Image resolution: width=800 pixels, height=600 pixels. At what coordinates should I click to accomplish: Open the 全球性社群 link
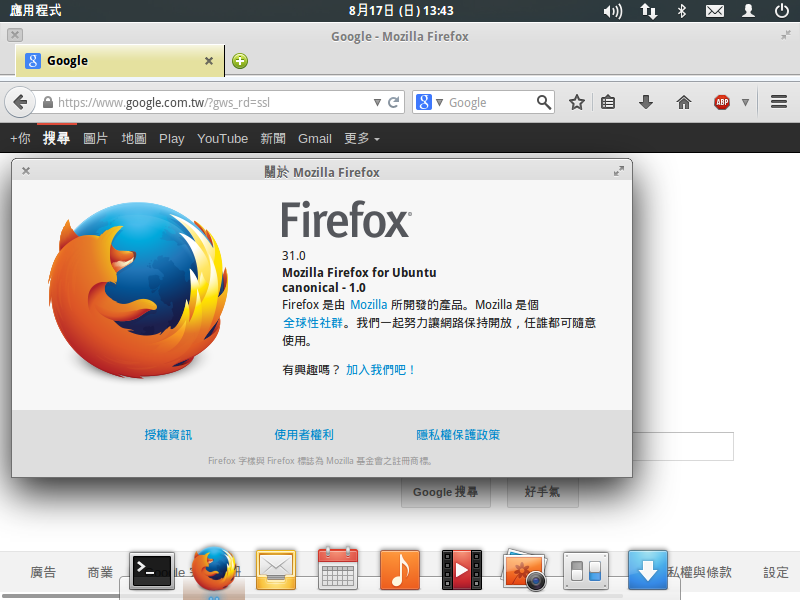313,322
